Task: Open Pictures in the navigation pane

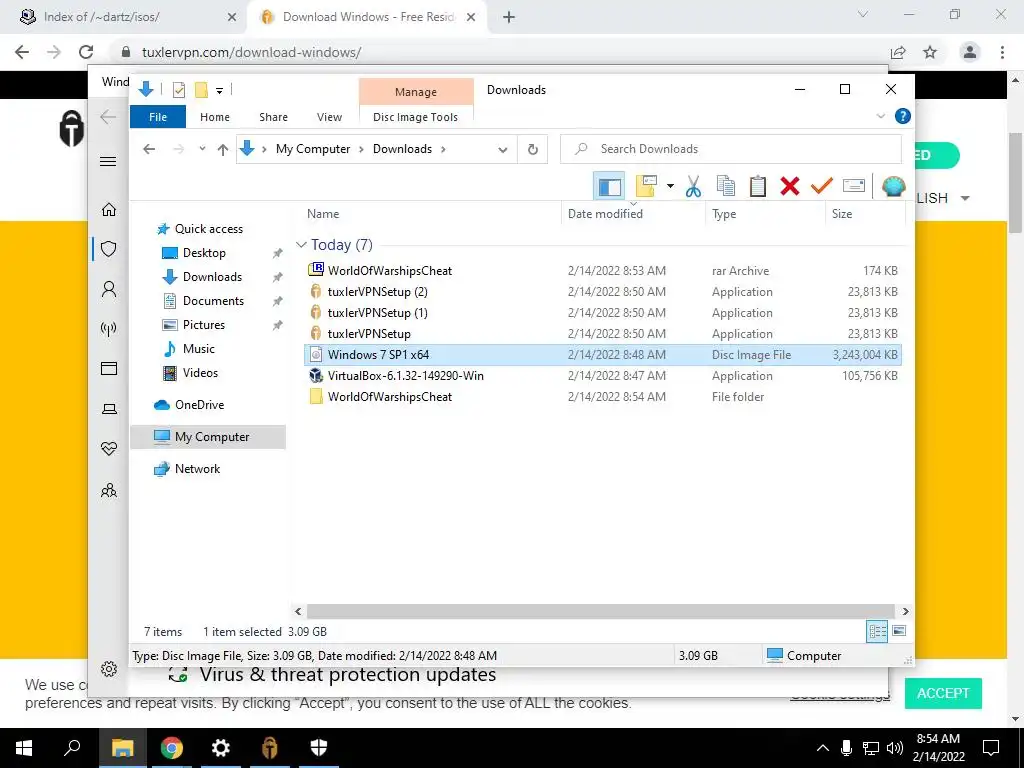Action: click(203, 325)
